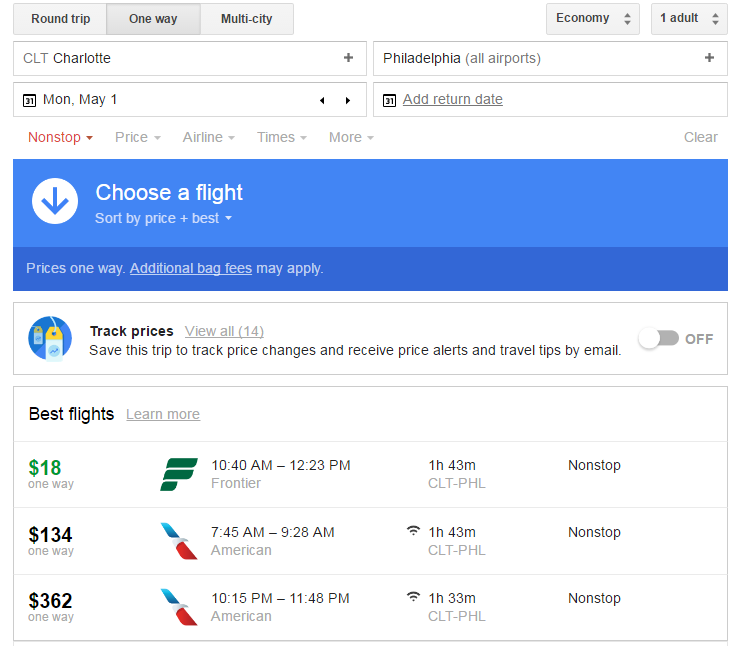Viewport: 733px width, 646px height.
Task: Expand the Price filter dropdown
Action: [138, 137]
